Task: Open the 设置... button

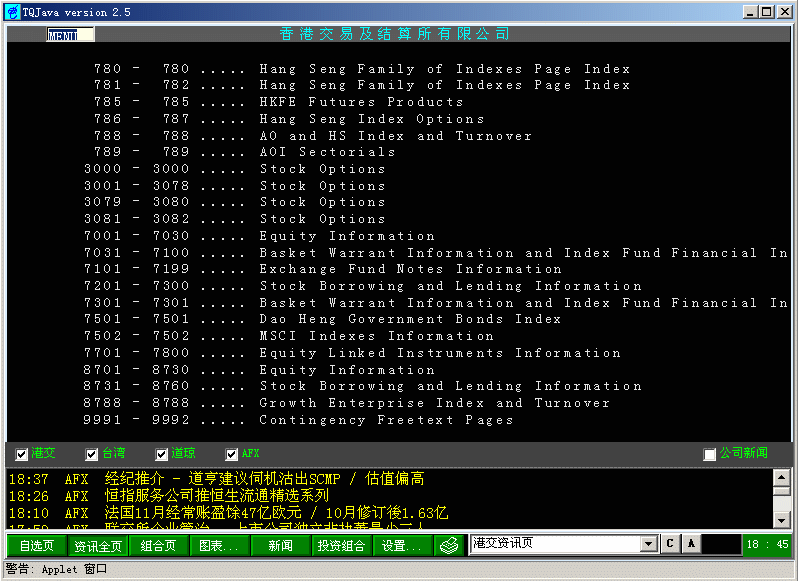Action: point(403,545)
